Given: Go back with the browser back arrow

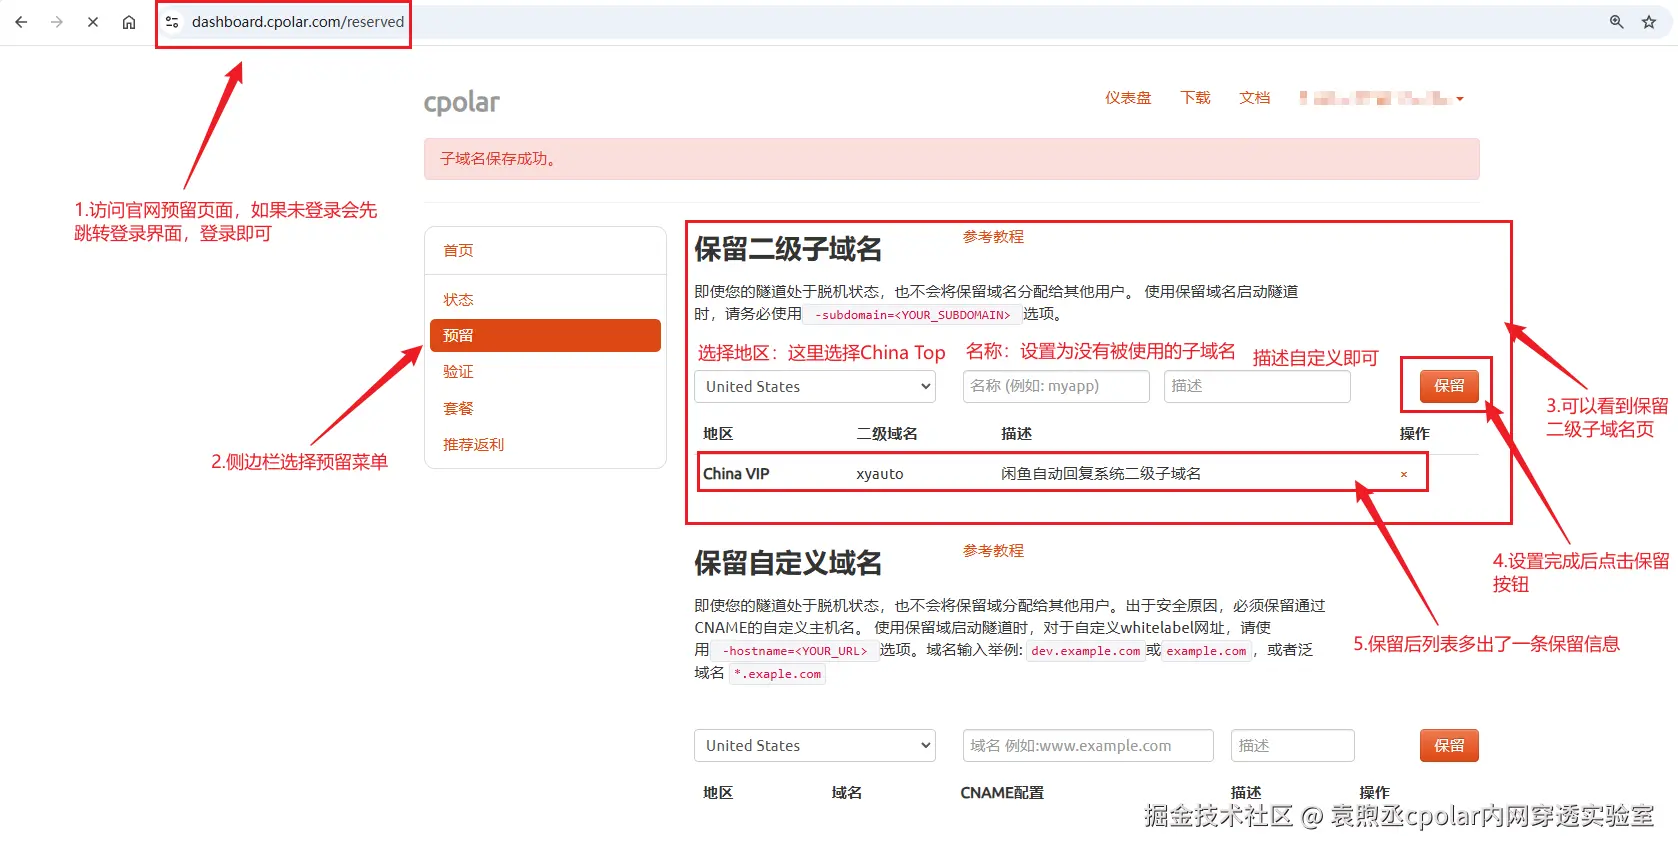Looking at the screenshot, I should pos(21,22).
